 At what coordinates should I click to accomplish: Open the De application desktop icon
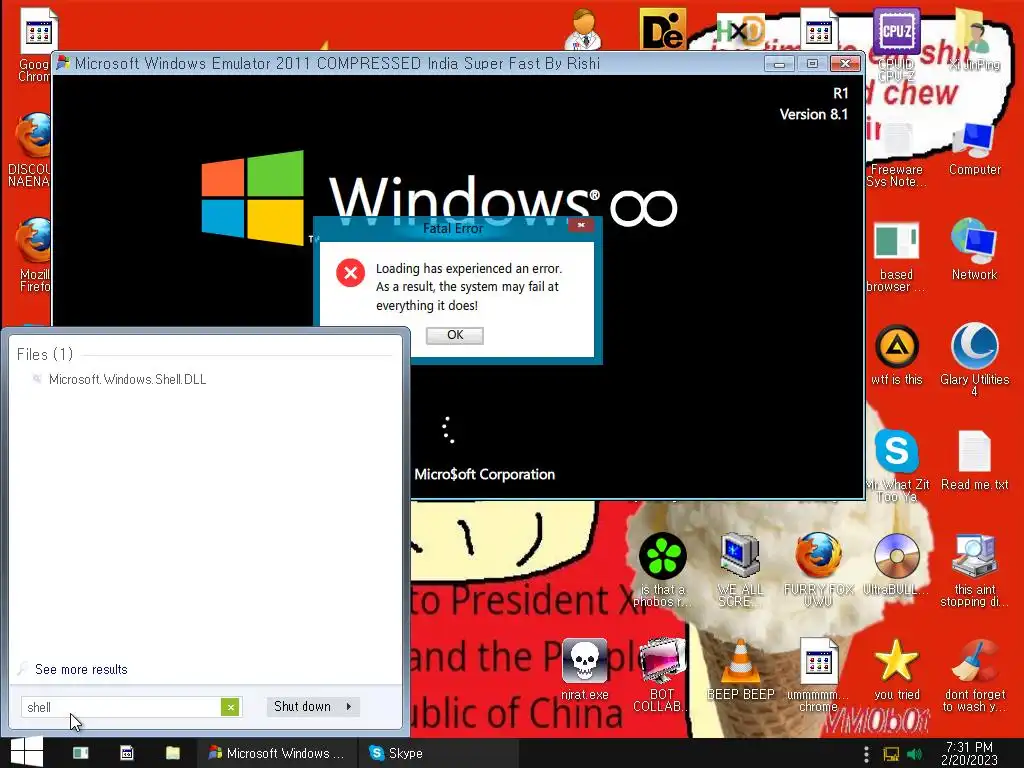(662, 29)
